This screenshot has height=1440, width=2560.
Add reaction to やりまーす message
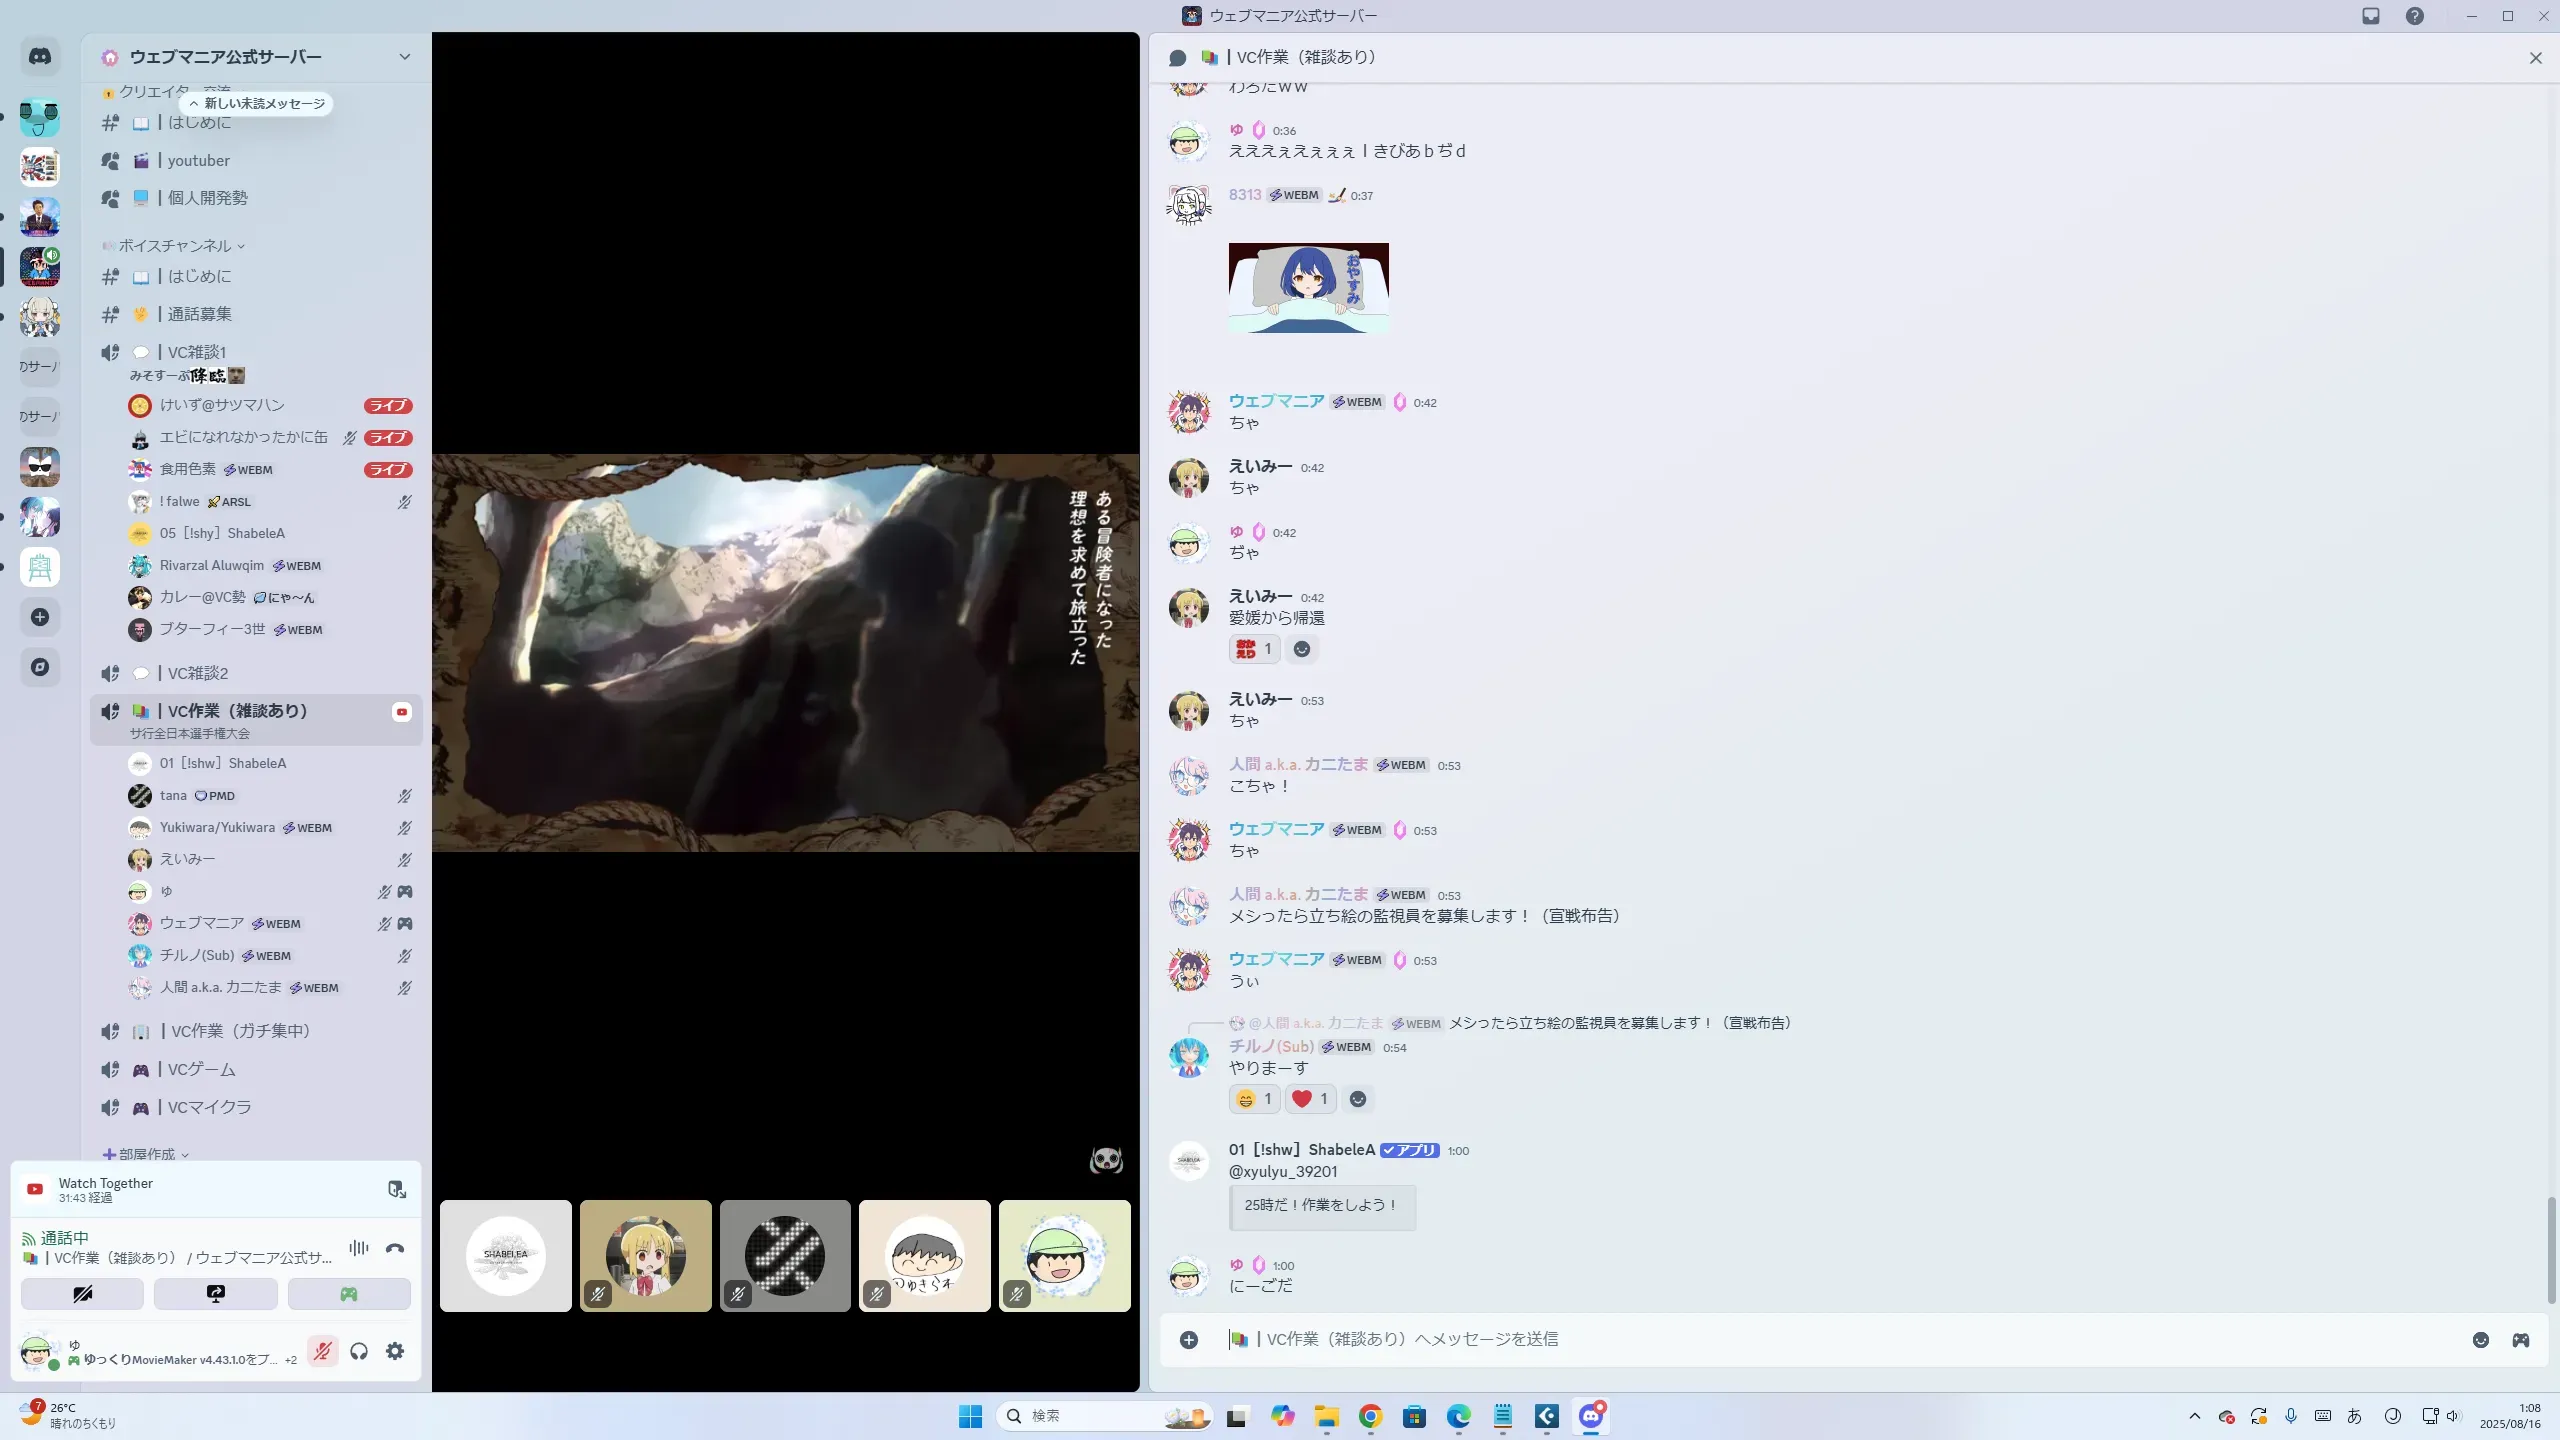pos(1358,1100)
